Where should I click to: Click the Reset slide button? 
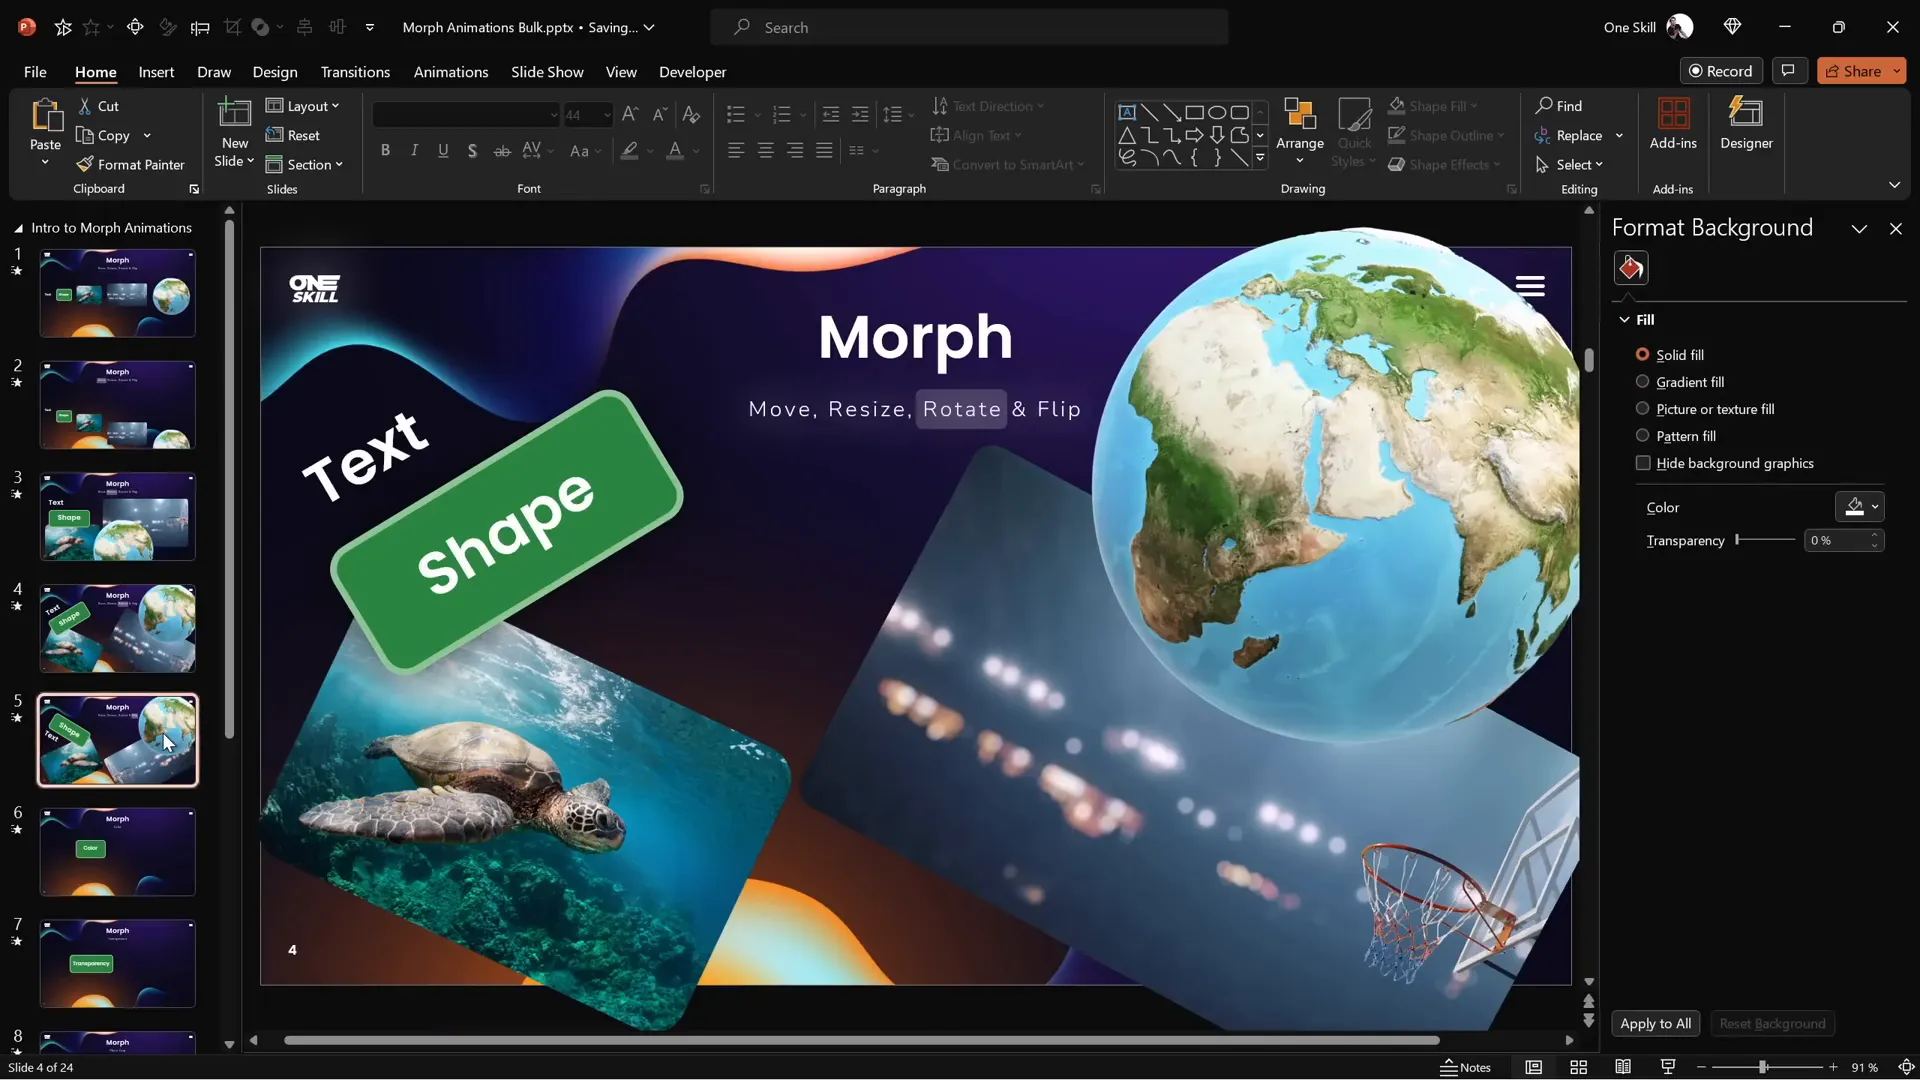point(293,135)
